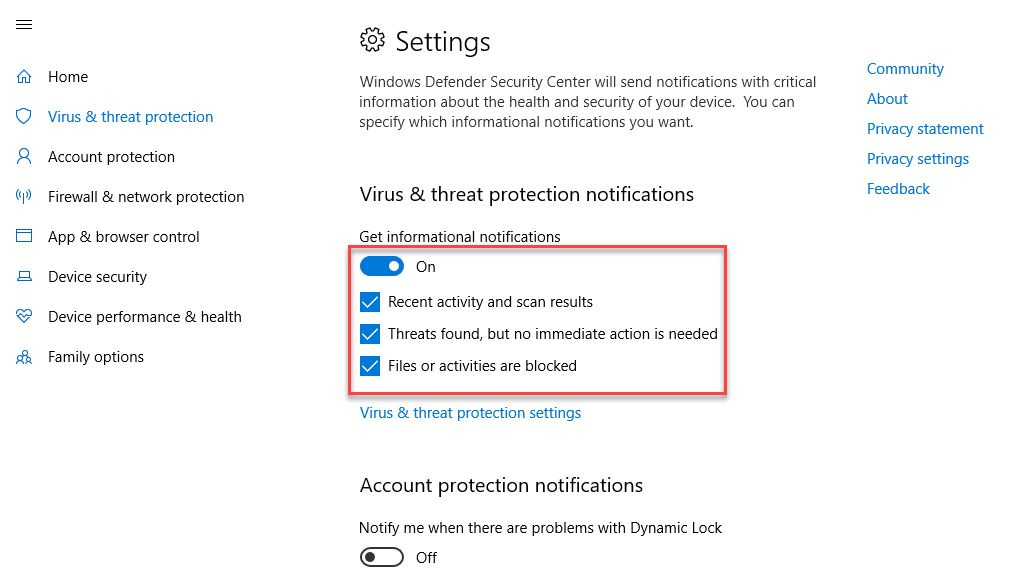The height and width of the screenshot is (582, 1020).
Task: Select Device security in the sidebar
Action: point(97,277)
